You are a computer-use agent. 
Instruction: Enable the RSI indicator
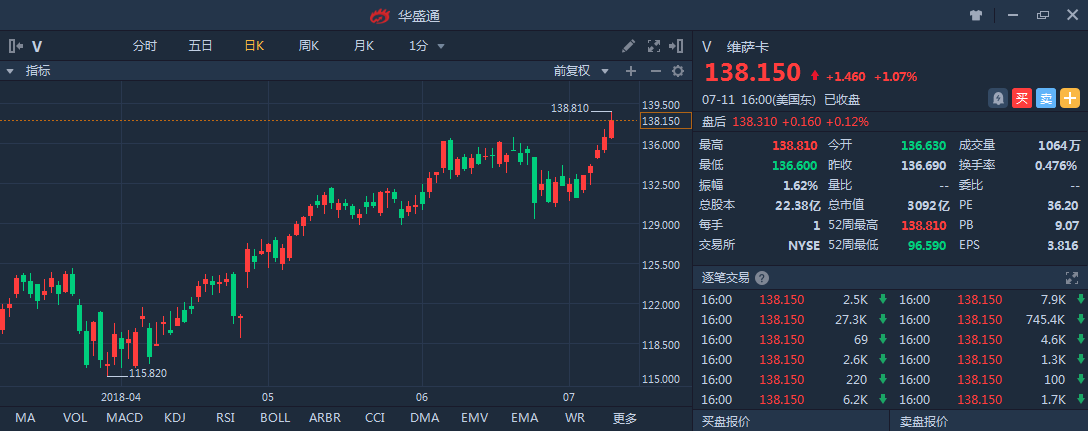[225, 418]
